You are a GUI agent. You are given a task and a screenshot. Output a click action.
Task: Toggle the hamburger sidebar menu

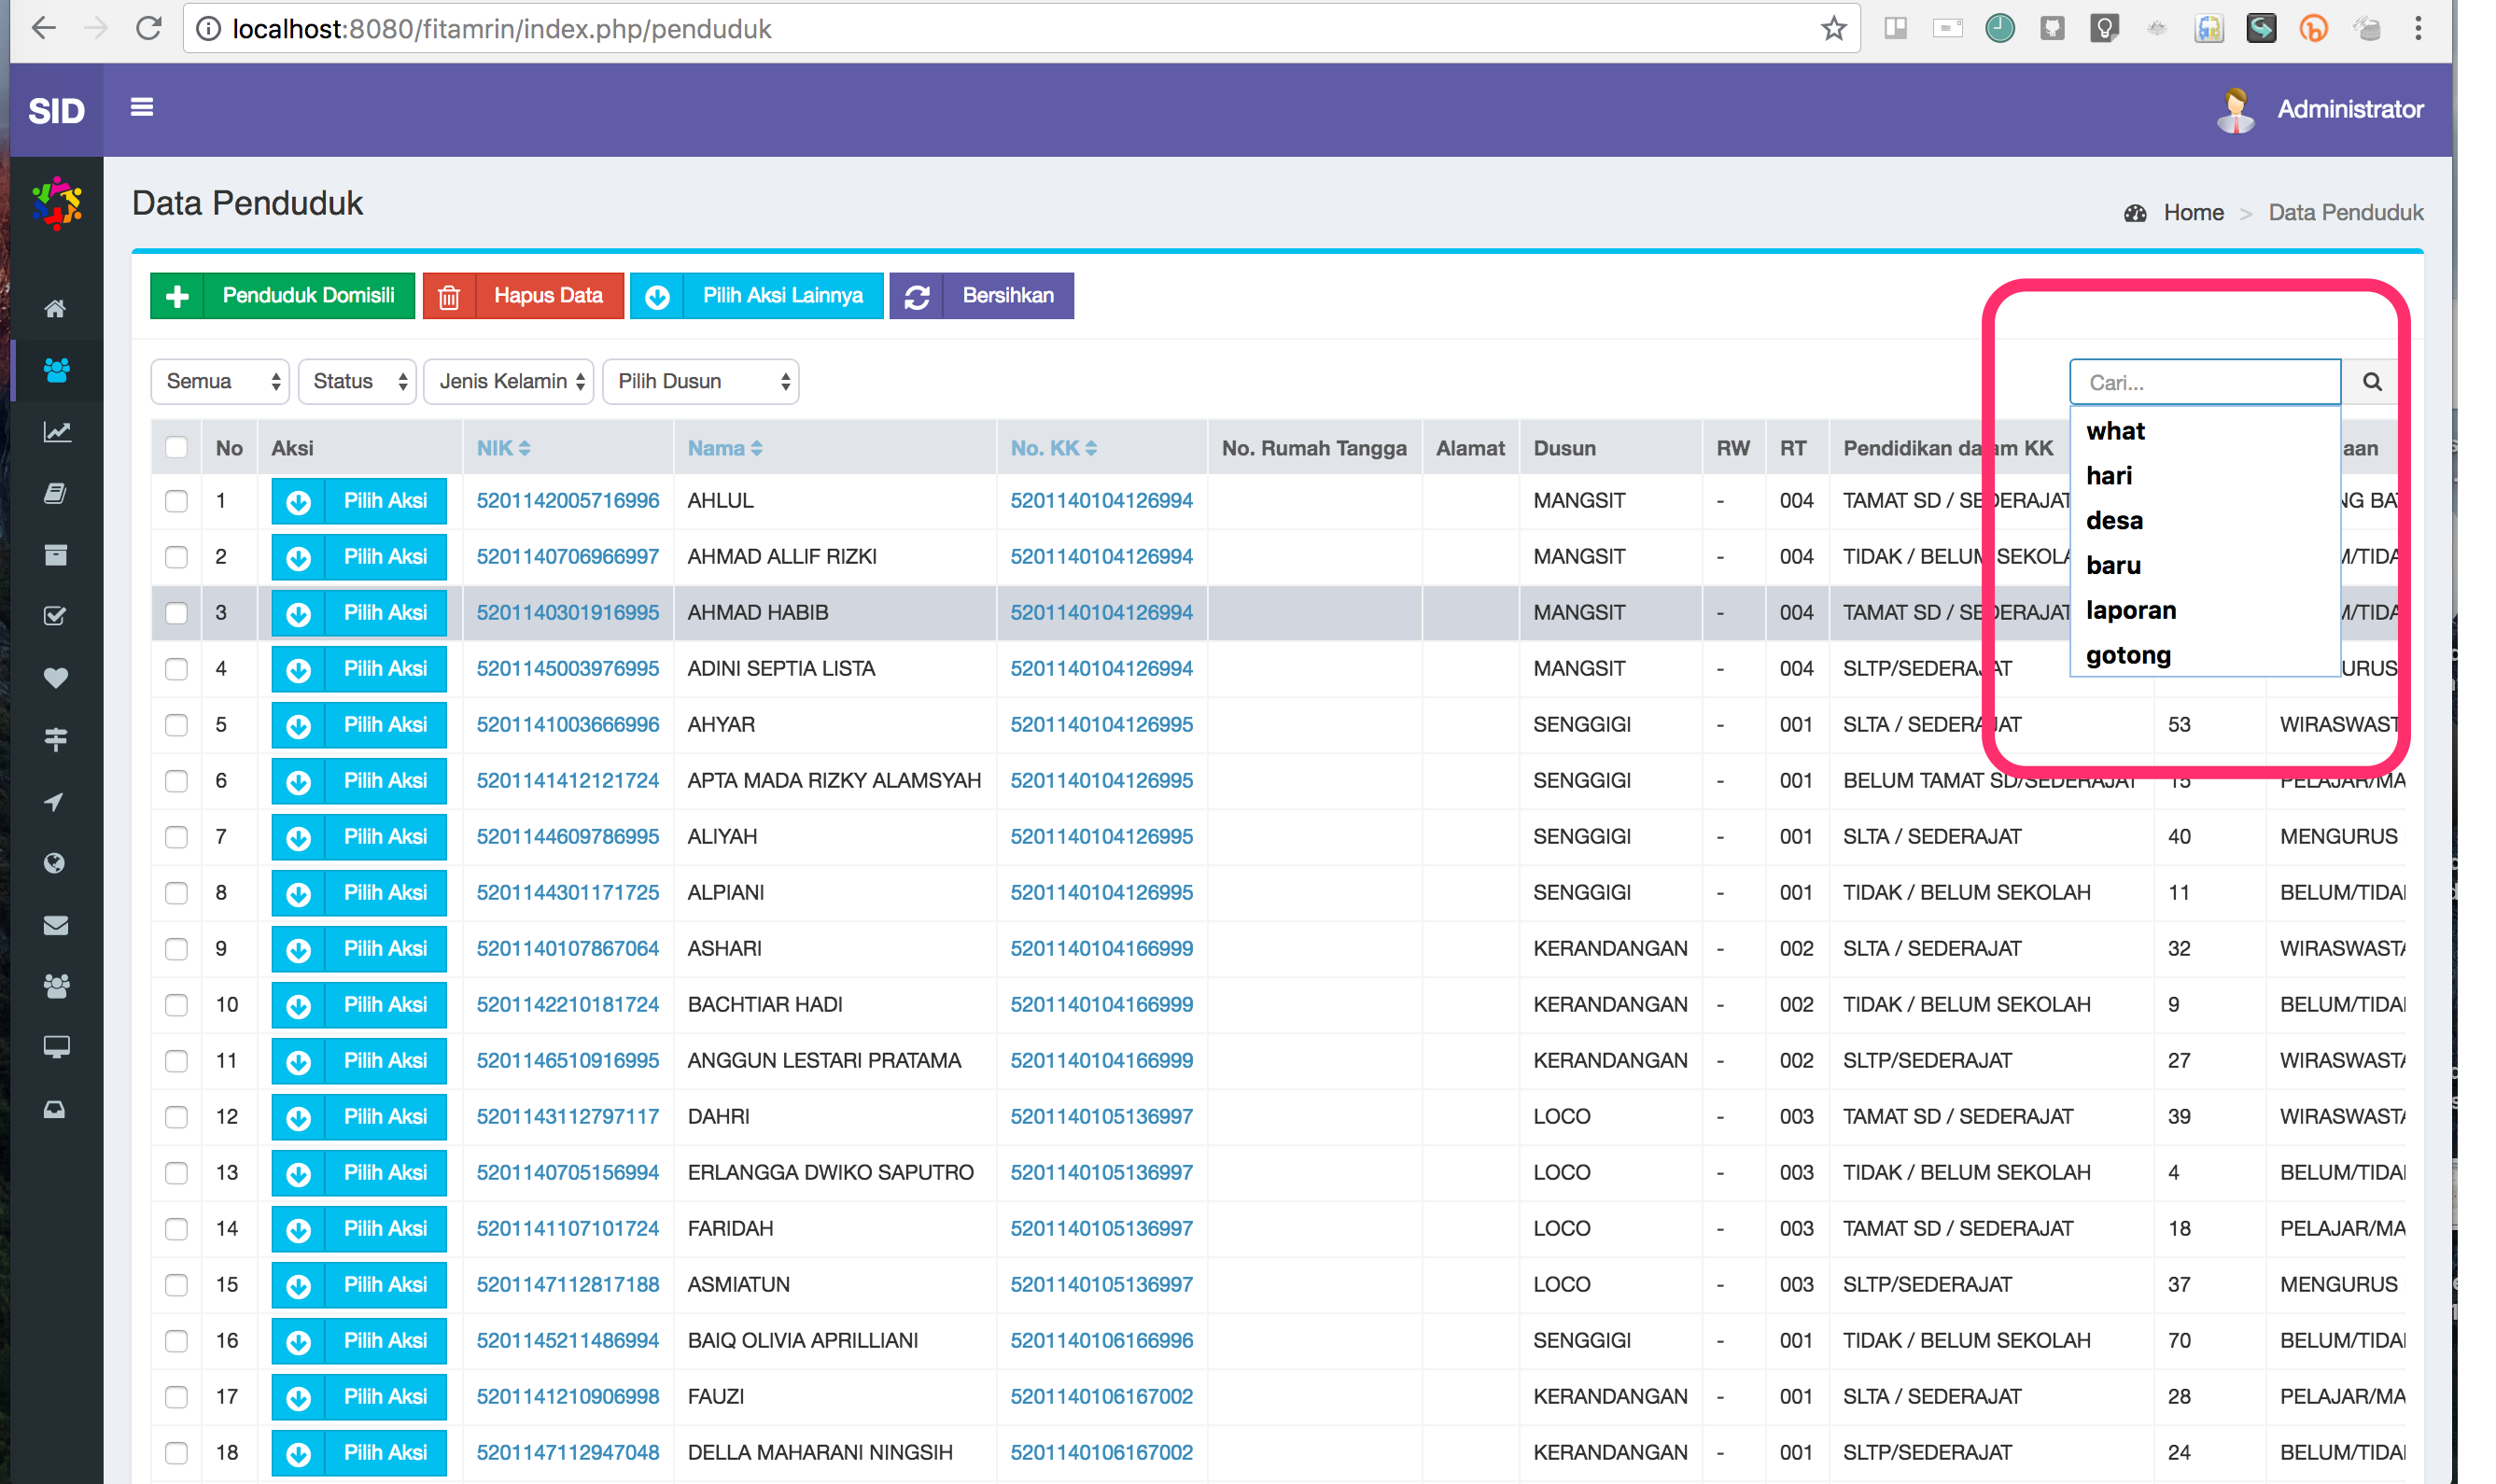(x=141, y=107)
